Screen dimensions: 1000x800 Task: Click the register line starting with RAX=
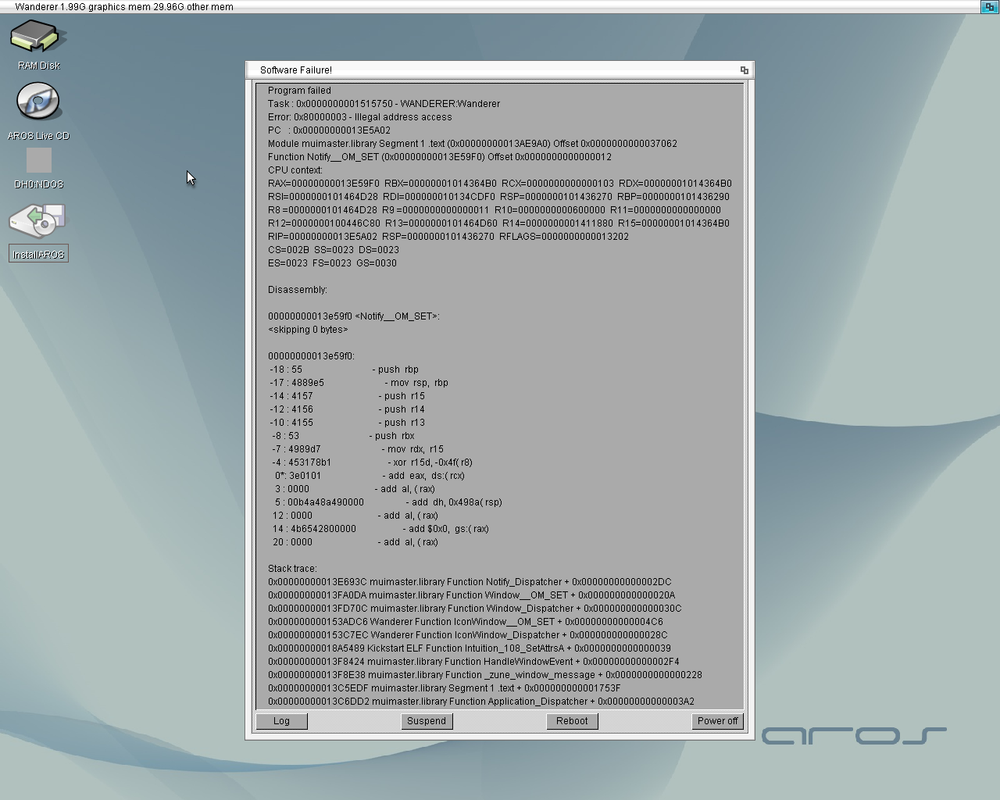click(500, 184)
